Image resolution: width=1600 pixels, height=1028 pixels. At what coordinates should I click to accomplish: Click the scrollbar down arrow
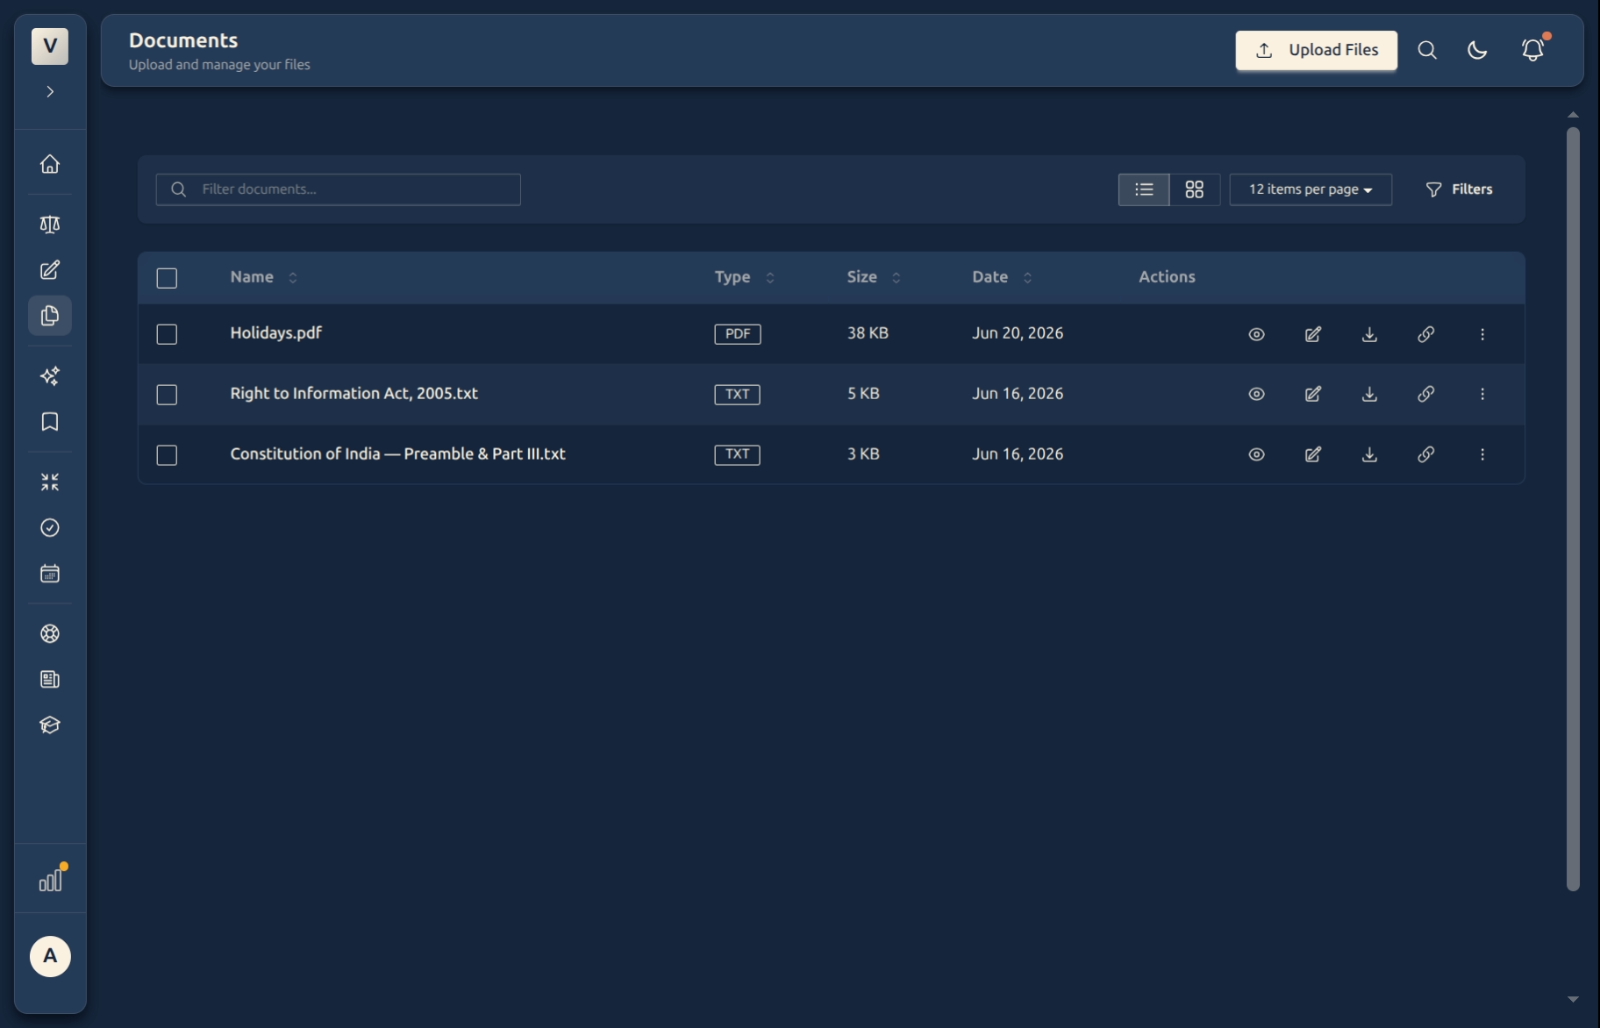coord(1573,999)
